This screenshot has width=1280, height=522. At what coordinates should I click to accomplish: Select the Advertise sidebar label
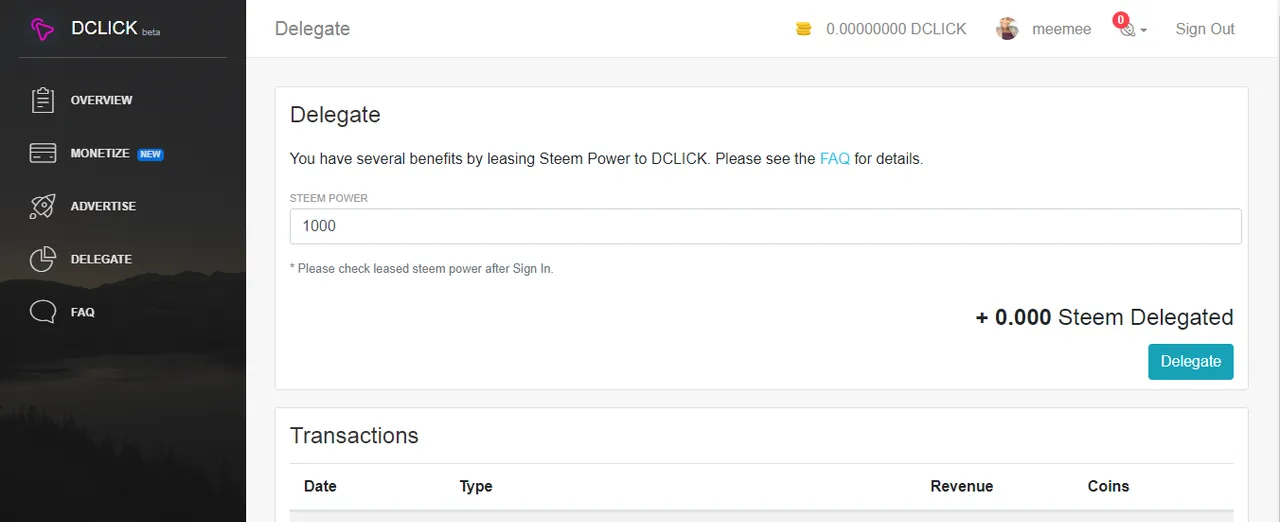click(103, 206)
